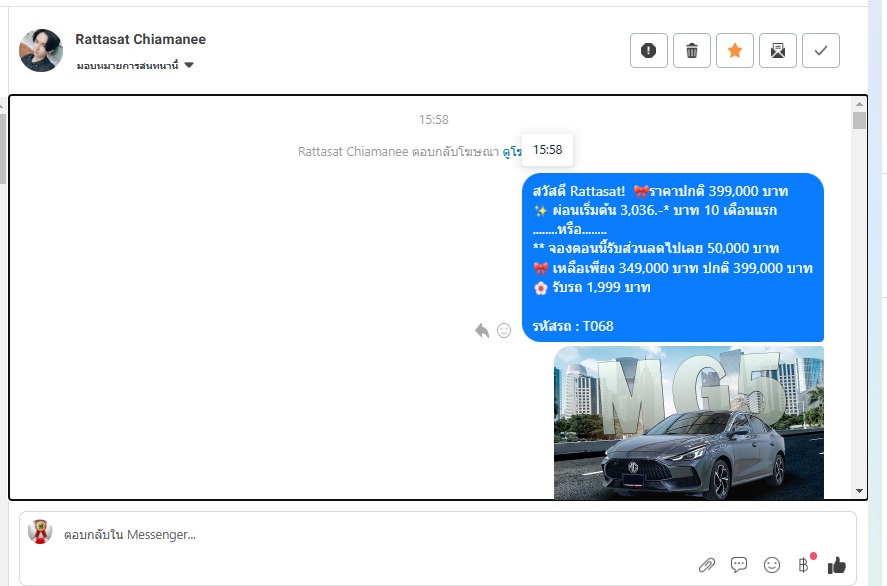Toggle the orange star follow-up flag
Viewport: 887px width, 586px height.
pyautogui.click(x=734, y=51)
